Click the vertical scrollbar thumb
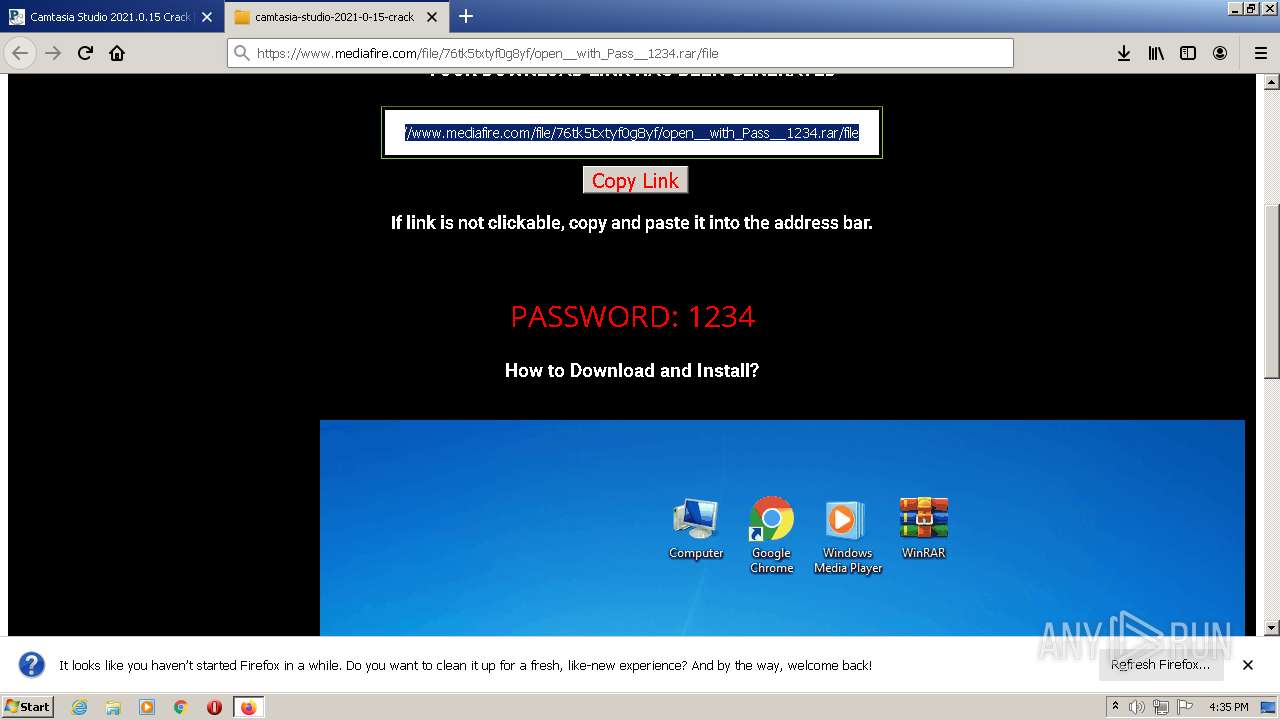Screen dimensions: 1280x720 pyautogui.click(x=1272, y=292)
